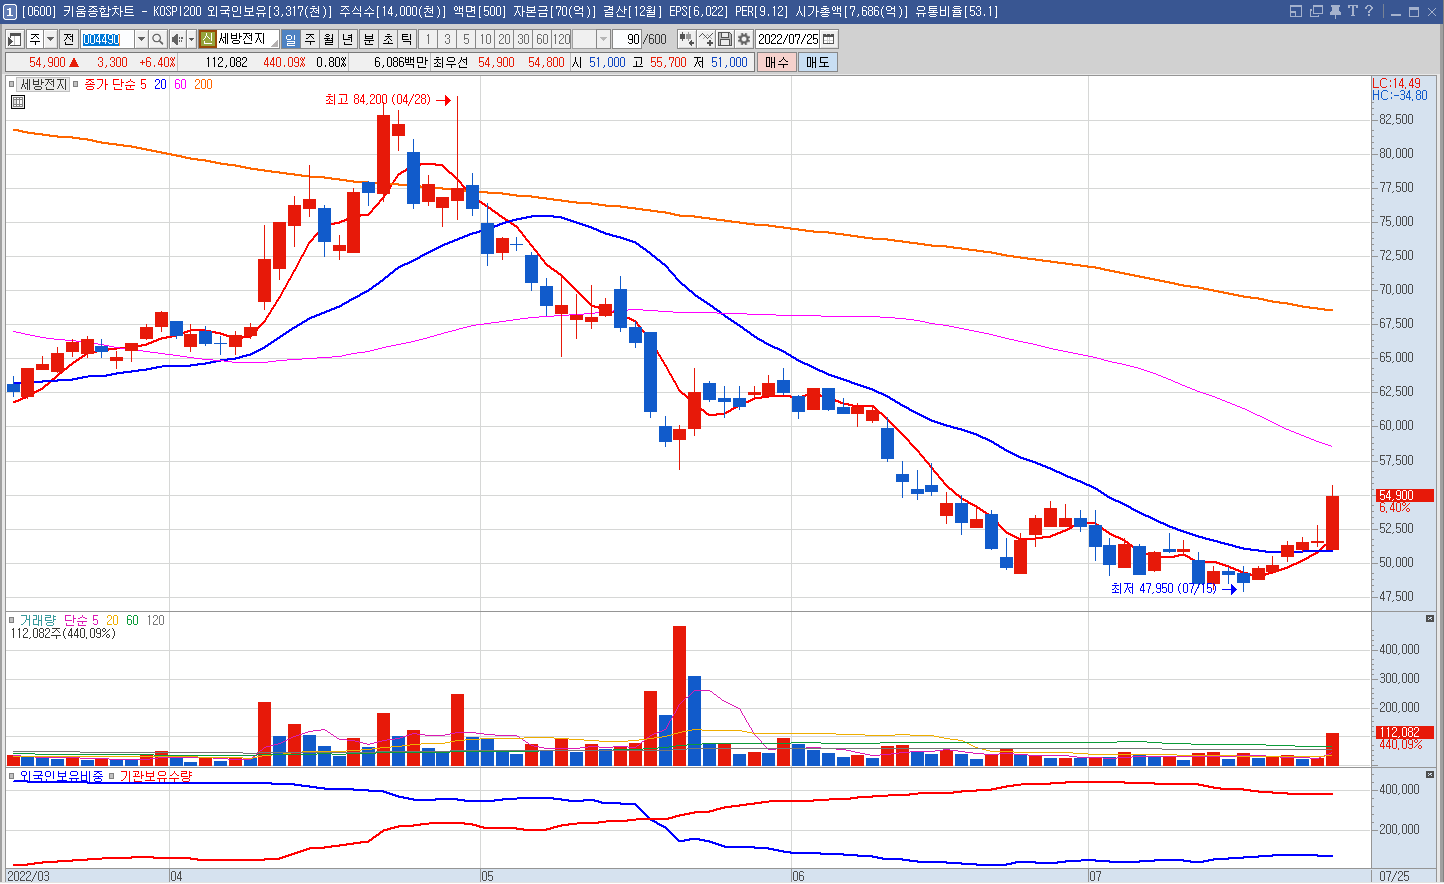The image size is (1444, 884).
Task: Click the T font size icon
Action: (x=1352, y=11)
